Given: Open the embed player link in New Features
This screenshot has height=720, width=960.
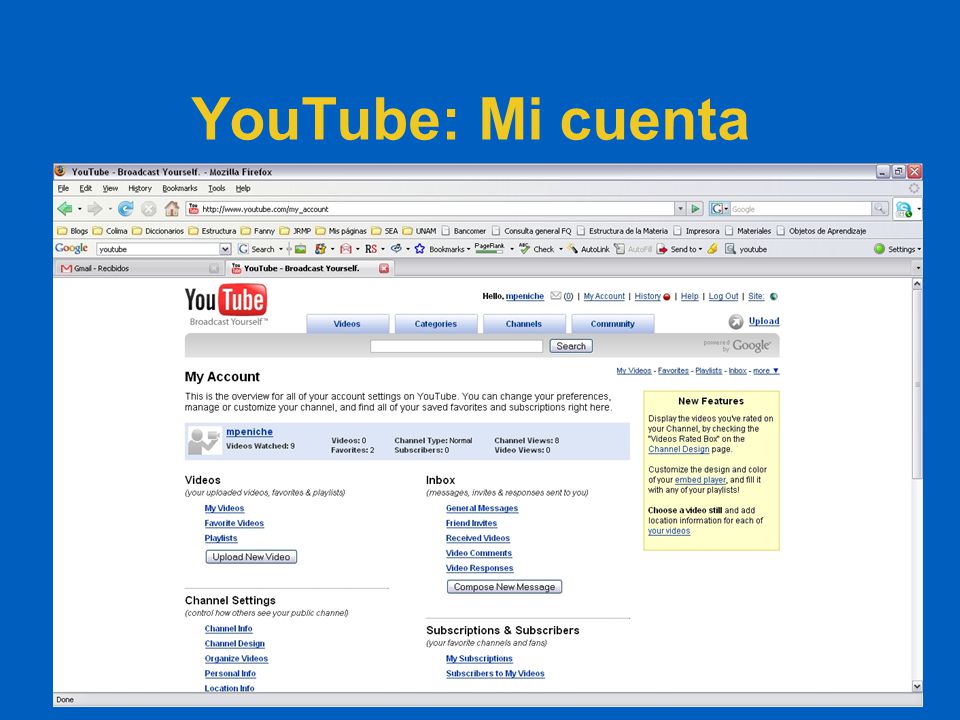Looking at the screenshot, I should (x=700, y=480).
